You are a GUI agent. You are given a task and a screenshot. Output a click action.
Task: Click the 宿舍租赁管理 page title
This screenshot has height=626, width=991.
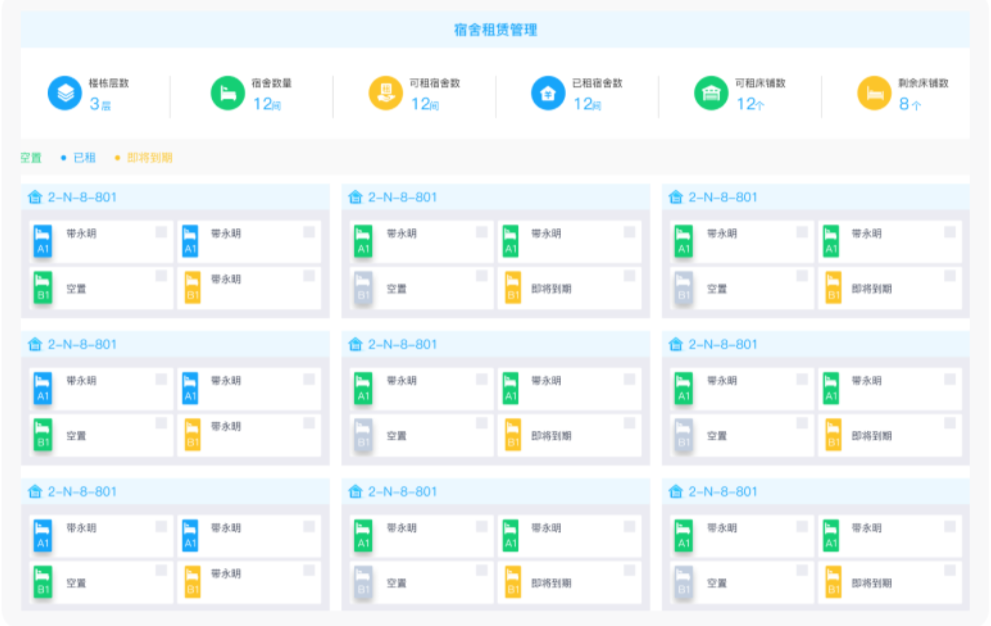pos(496,30)
